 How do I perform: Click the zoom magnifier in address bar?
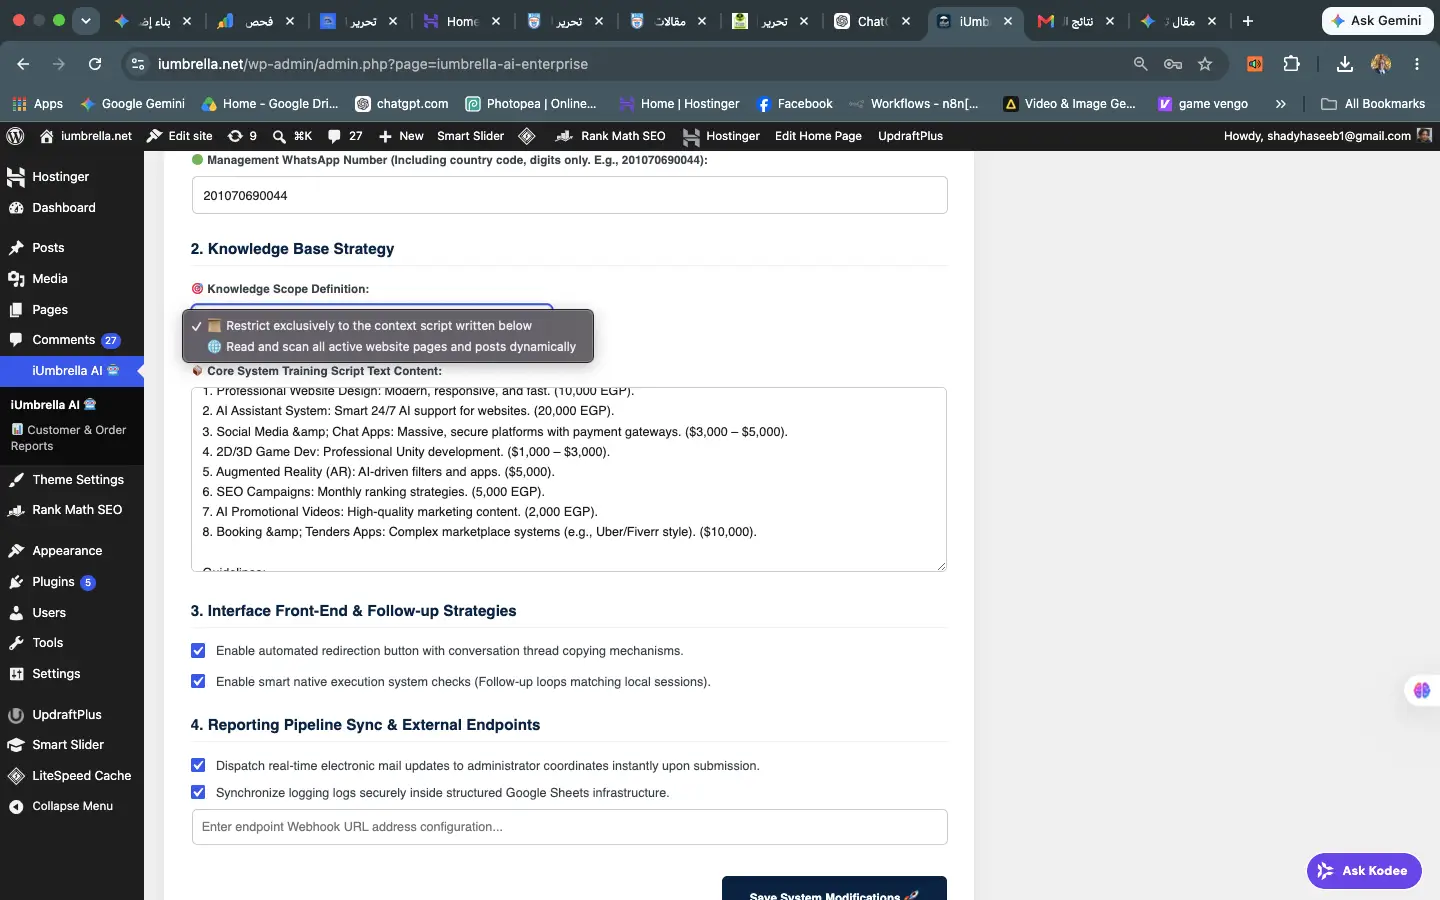click(1140, 64)
